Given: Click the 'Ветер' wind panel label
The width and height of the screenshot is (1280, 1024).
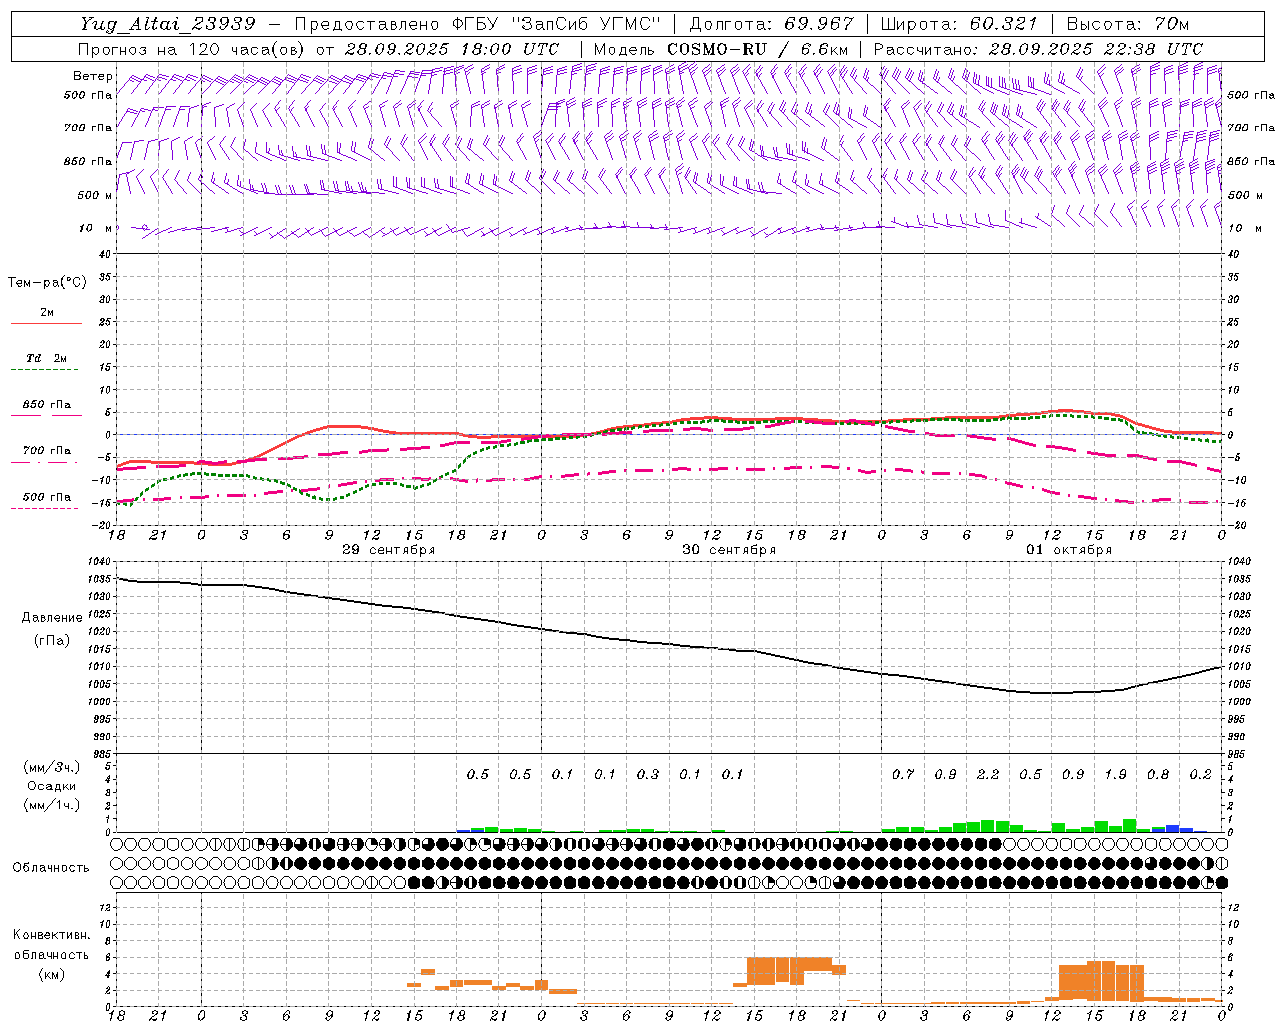Looking at the screenshot, I should click(x=92, y=76).
